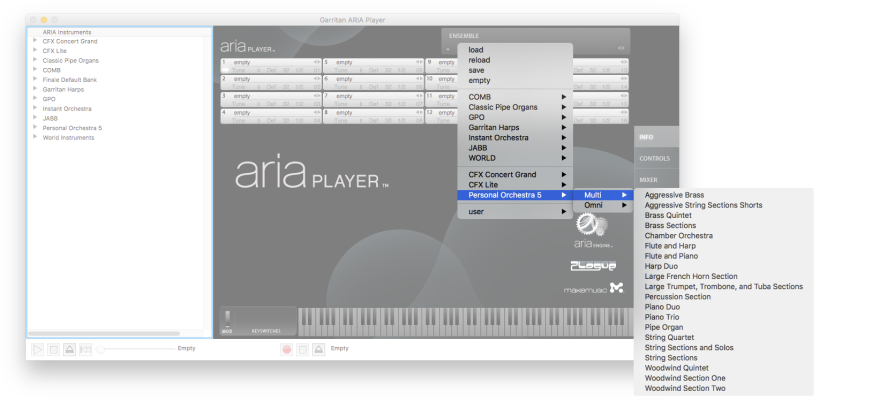Expand the Garritan Harps tree node
The width and height of the screenshot is (887, 400).
35,89
